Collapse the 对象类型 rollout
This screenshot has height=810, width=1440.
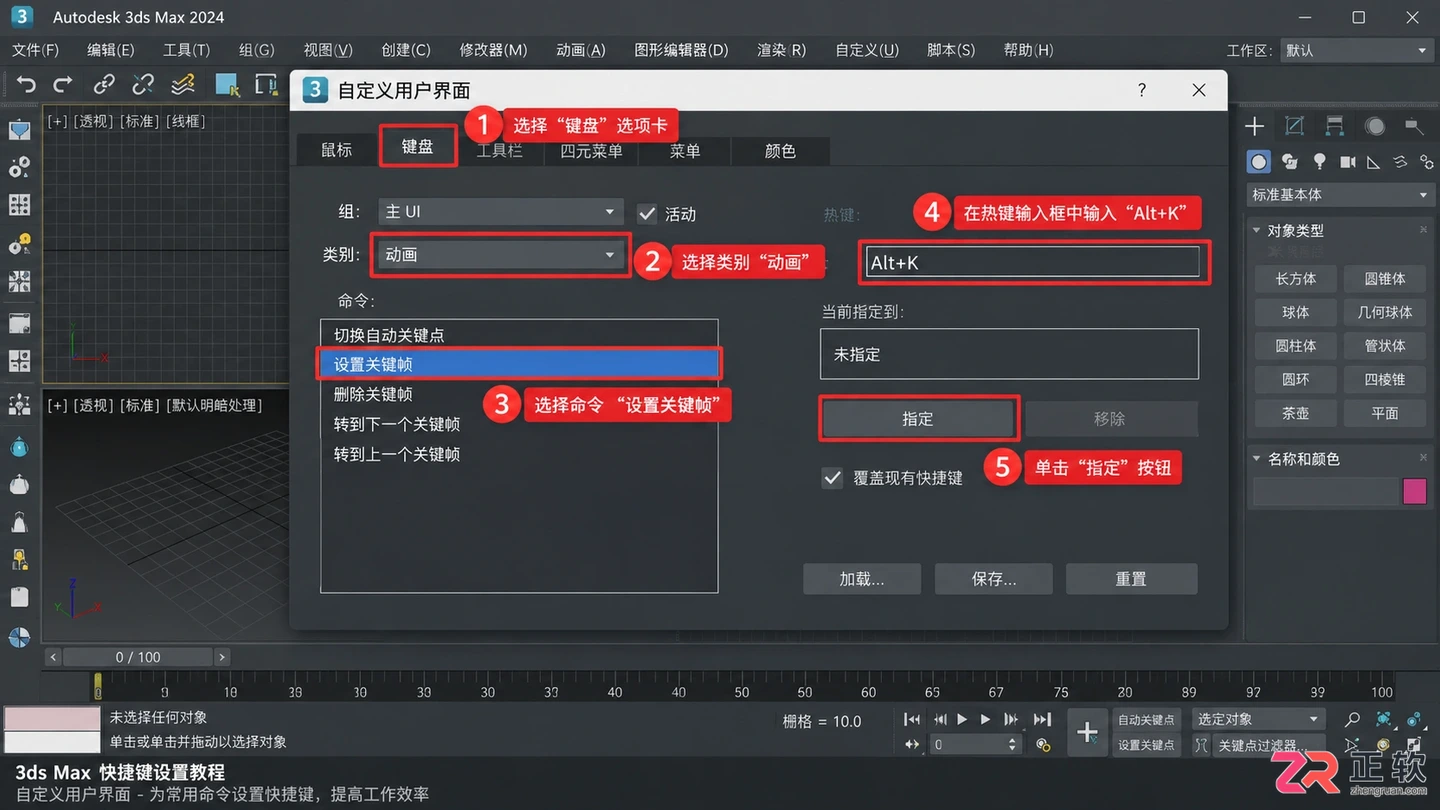(x=1257, y=231)
